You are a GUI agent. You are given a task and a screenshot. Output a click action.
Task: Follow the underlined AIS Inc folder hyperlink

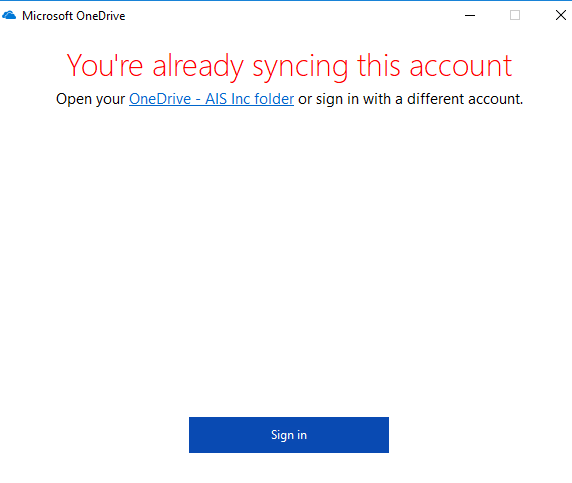click(x=212, y=99)
